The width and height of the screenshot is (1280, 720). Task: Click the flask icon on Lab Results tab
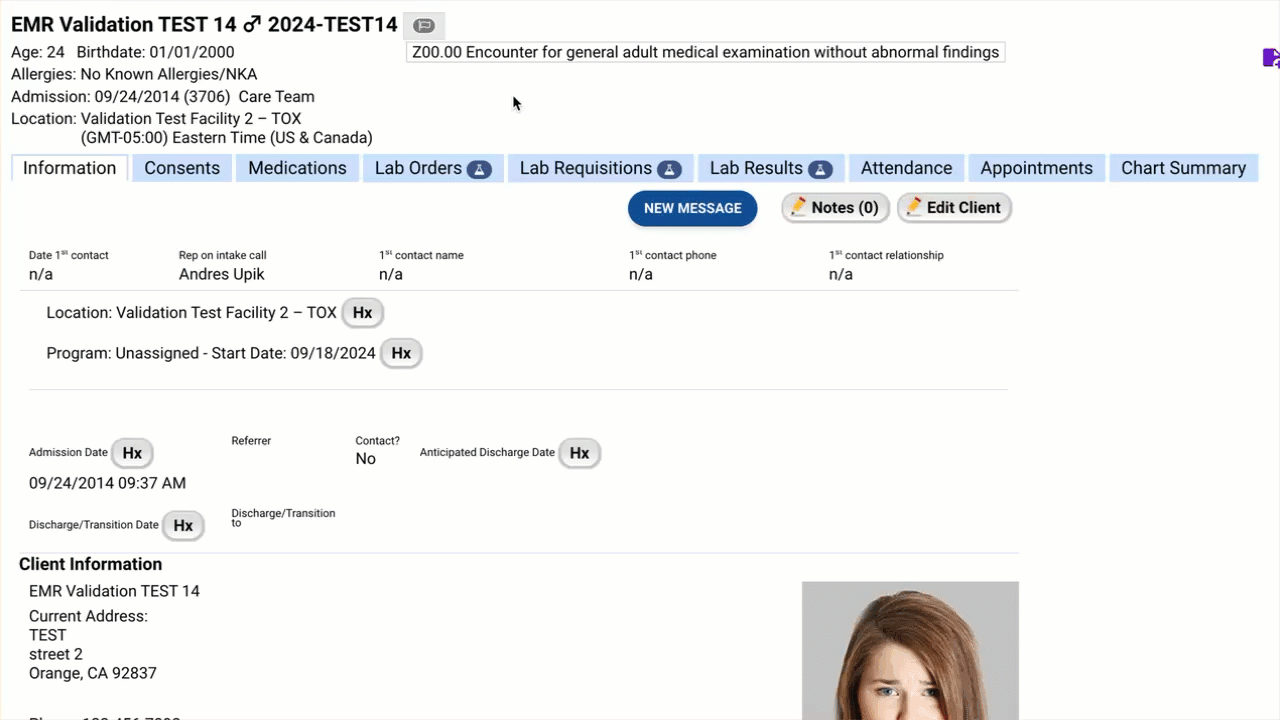point(820,169)
